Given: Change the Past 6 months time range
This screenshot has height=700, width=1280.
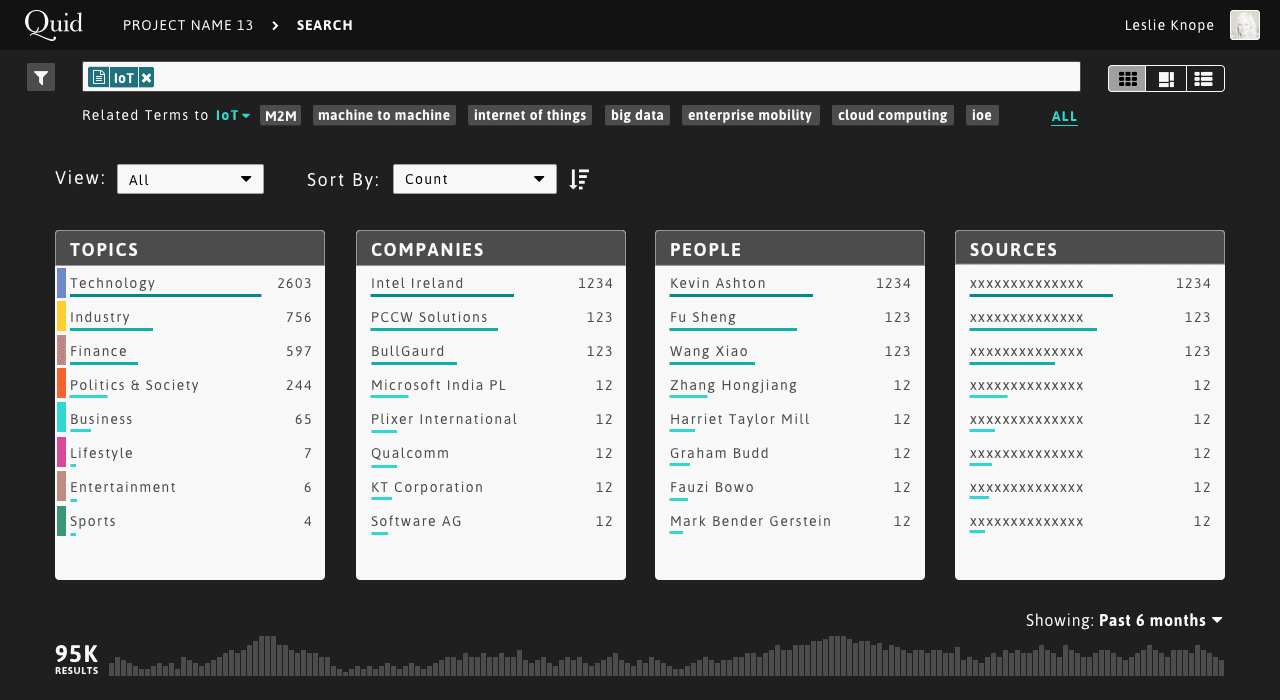Looking at the screenshot, I should 1160,620.
